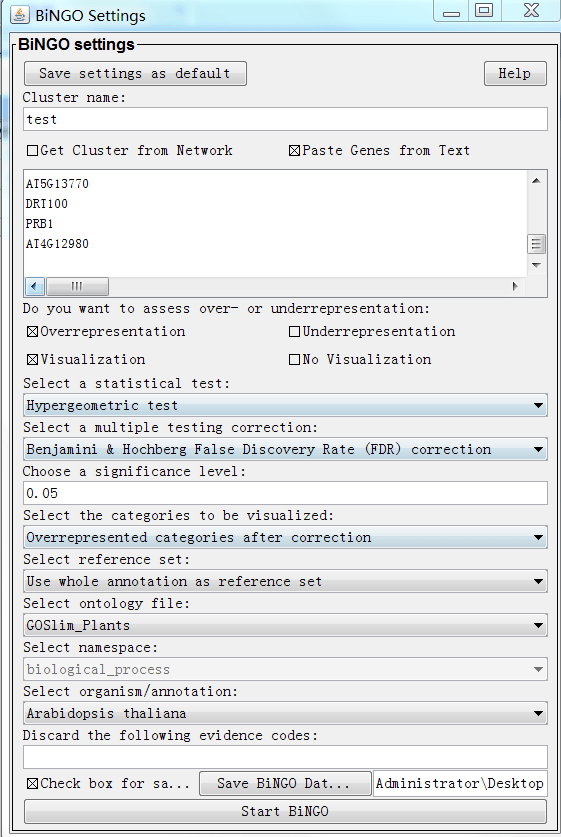The height and width of the screenshot is (837, 561).
Task: Click the significance level field showing 0.05
Action: point(286,493)
